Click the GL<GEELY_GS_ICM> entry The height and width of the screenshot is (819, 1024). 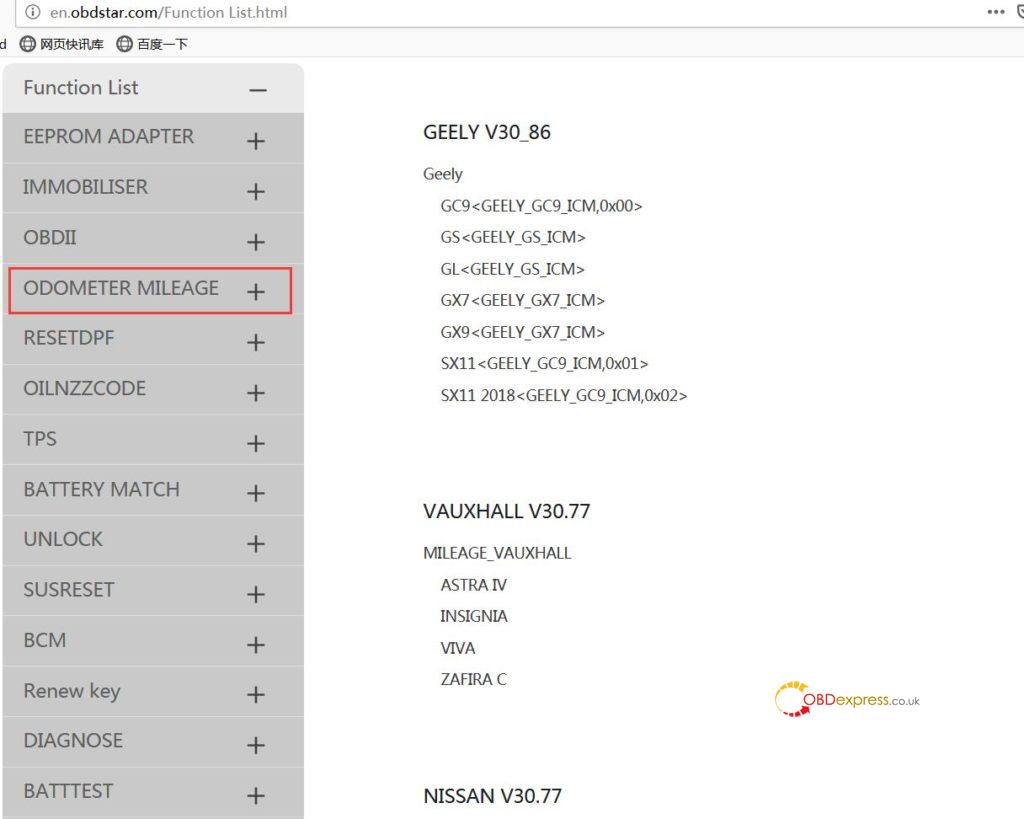click(512, 269)
